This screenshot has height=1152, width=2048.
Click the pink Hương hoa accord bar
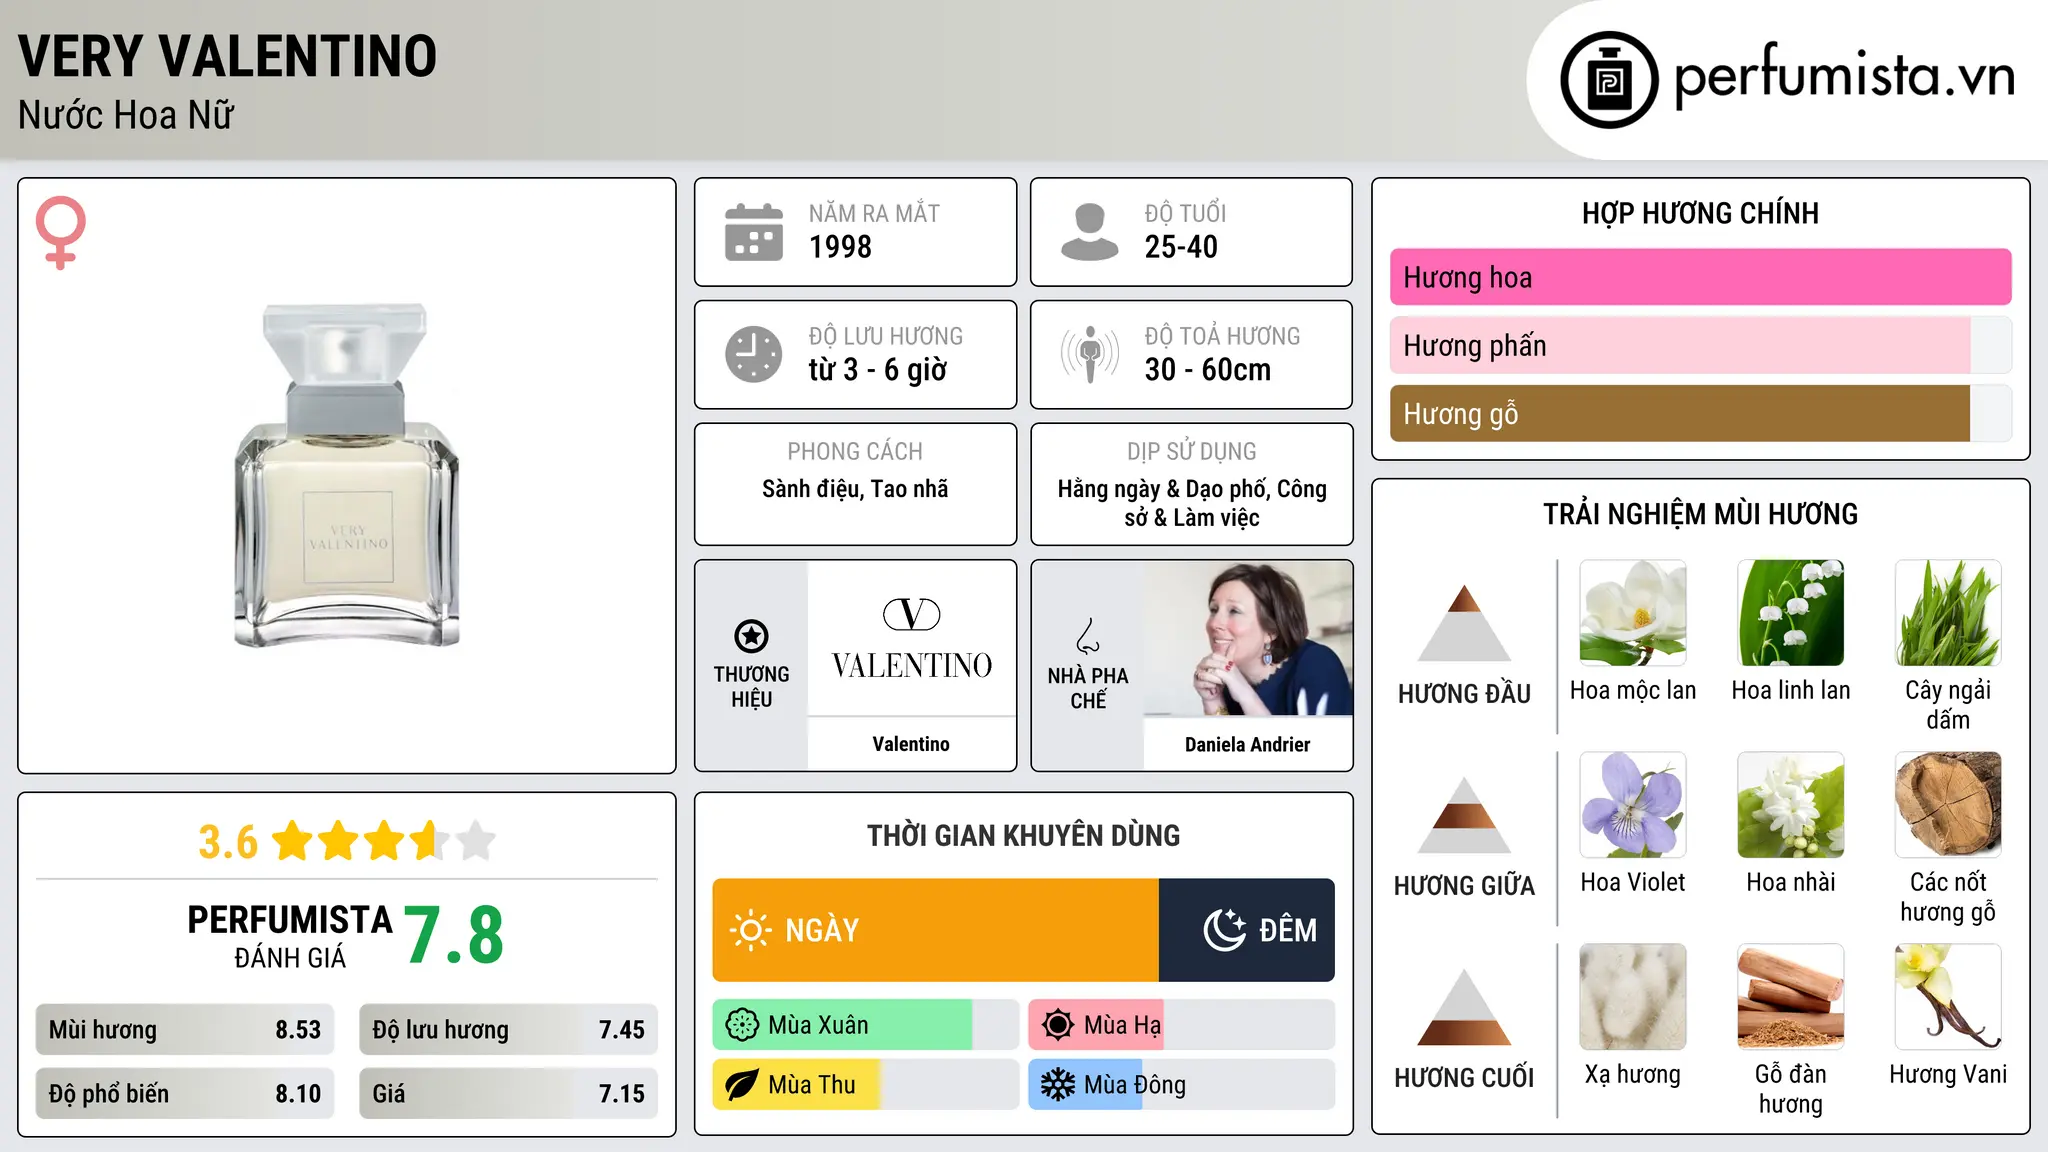[x=1701, y=277]
